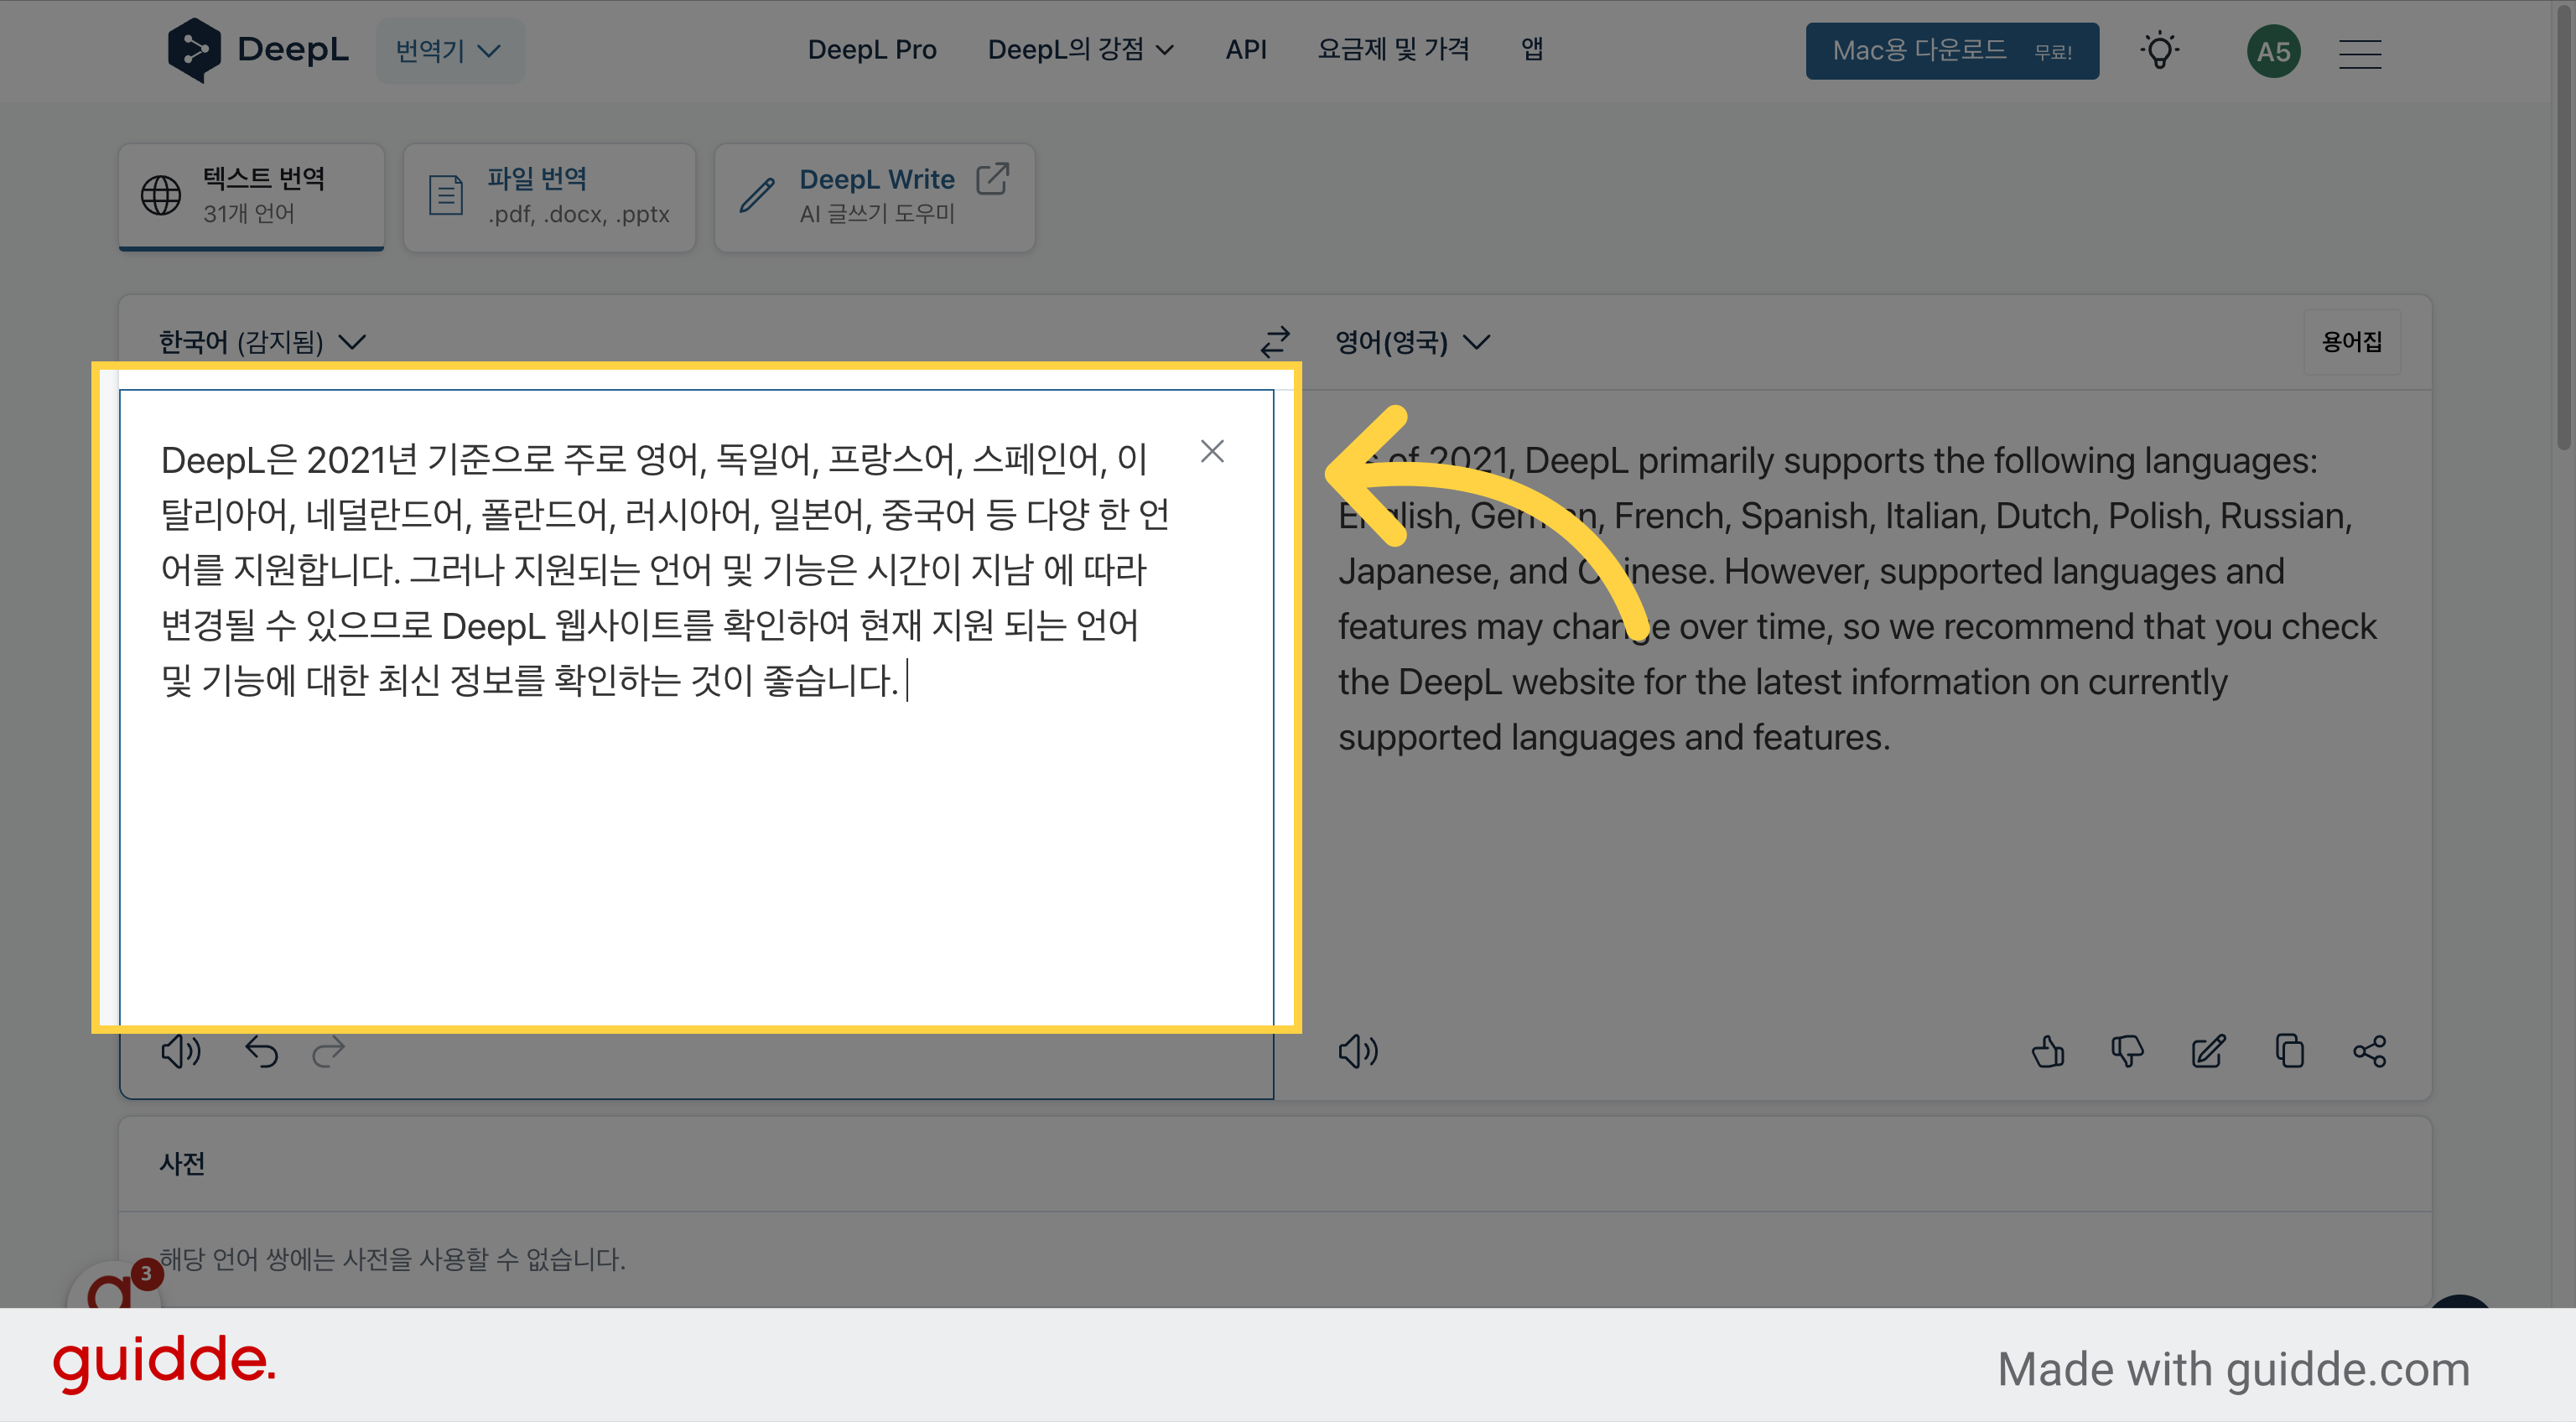Open the A5 account avatar
The image size is (2576, 1422).
click(2273, 51)
